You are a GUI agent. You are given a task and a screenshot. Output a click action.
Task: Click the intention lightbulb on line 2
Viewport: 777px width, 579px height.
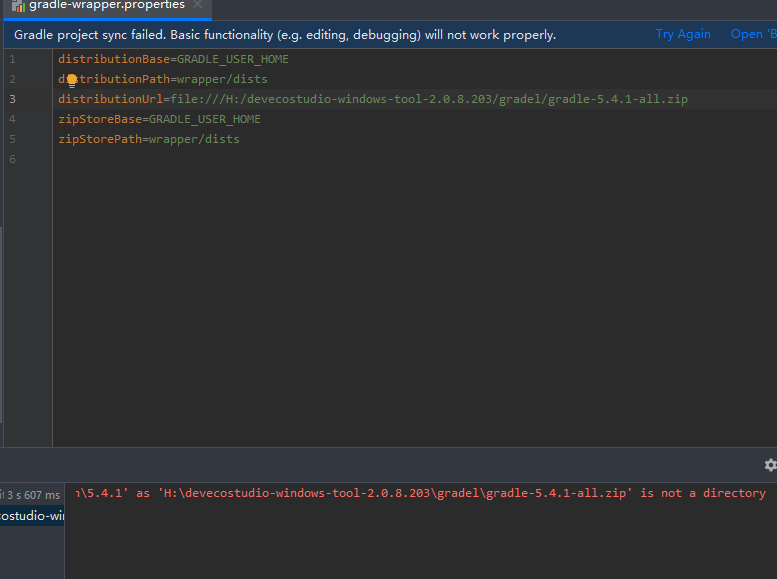pyautogui.click(x=72, y=80)
